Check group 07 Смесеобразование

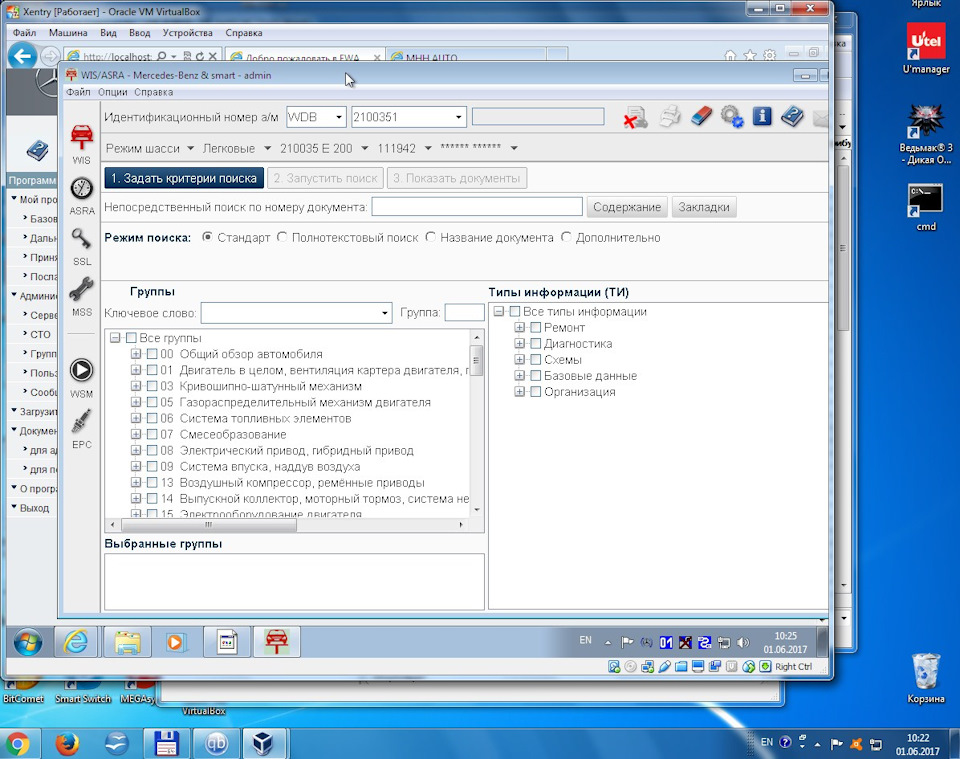coord(152,435)
